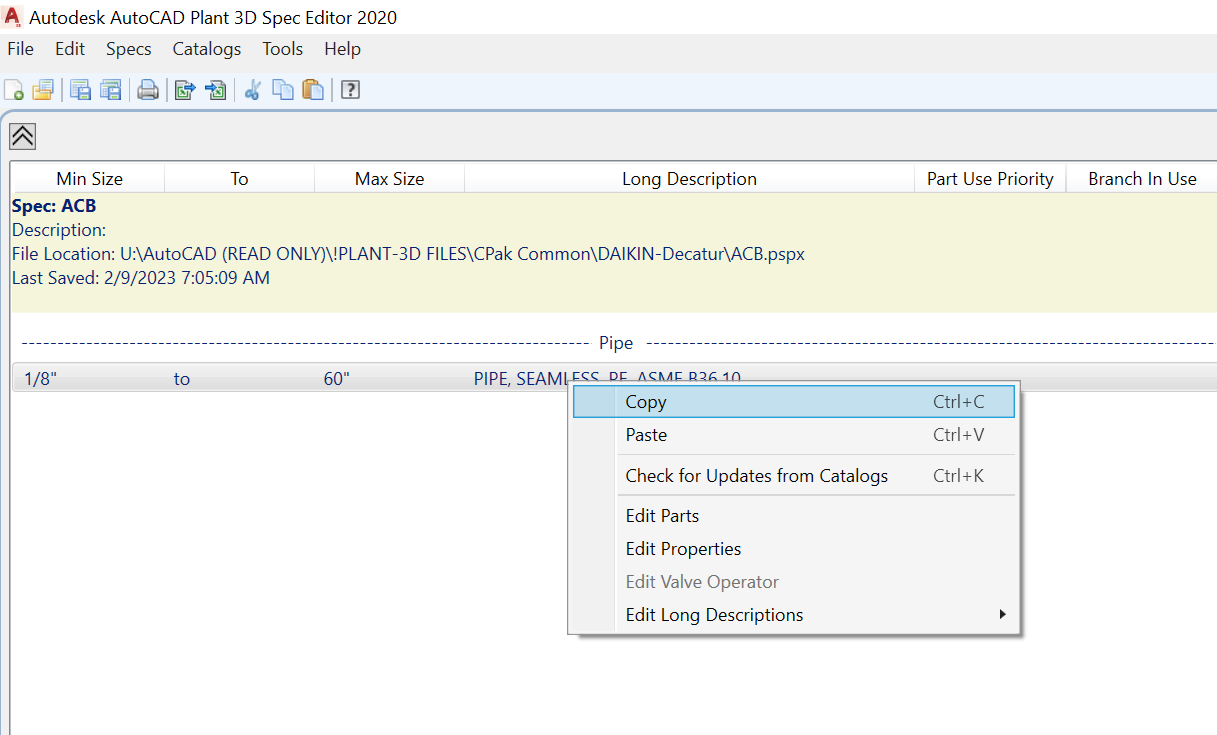This screenshot has width=1217, height=735.
Task: Select Check for Updates from Catalogs
Action: tap(794, 476)
